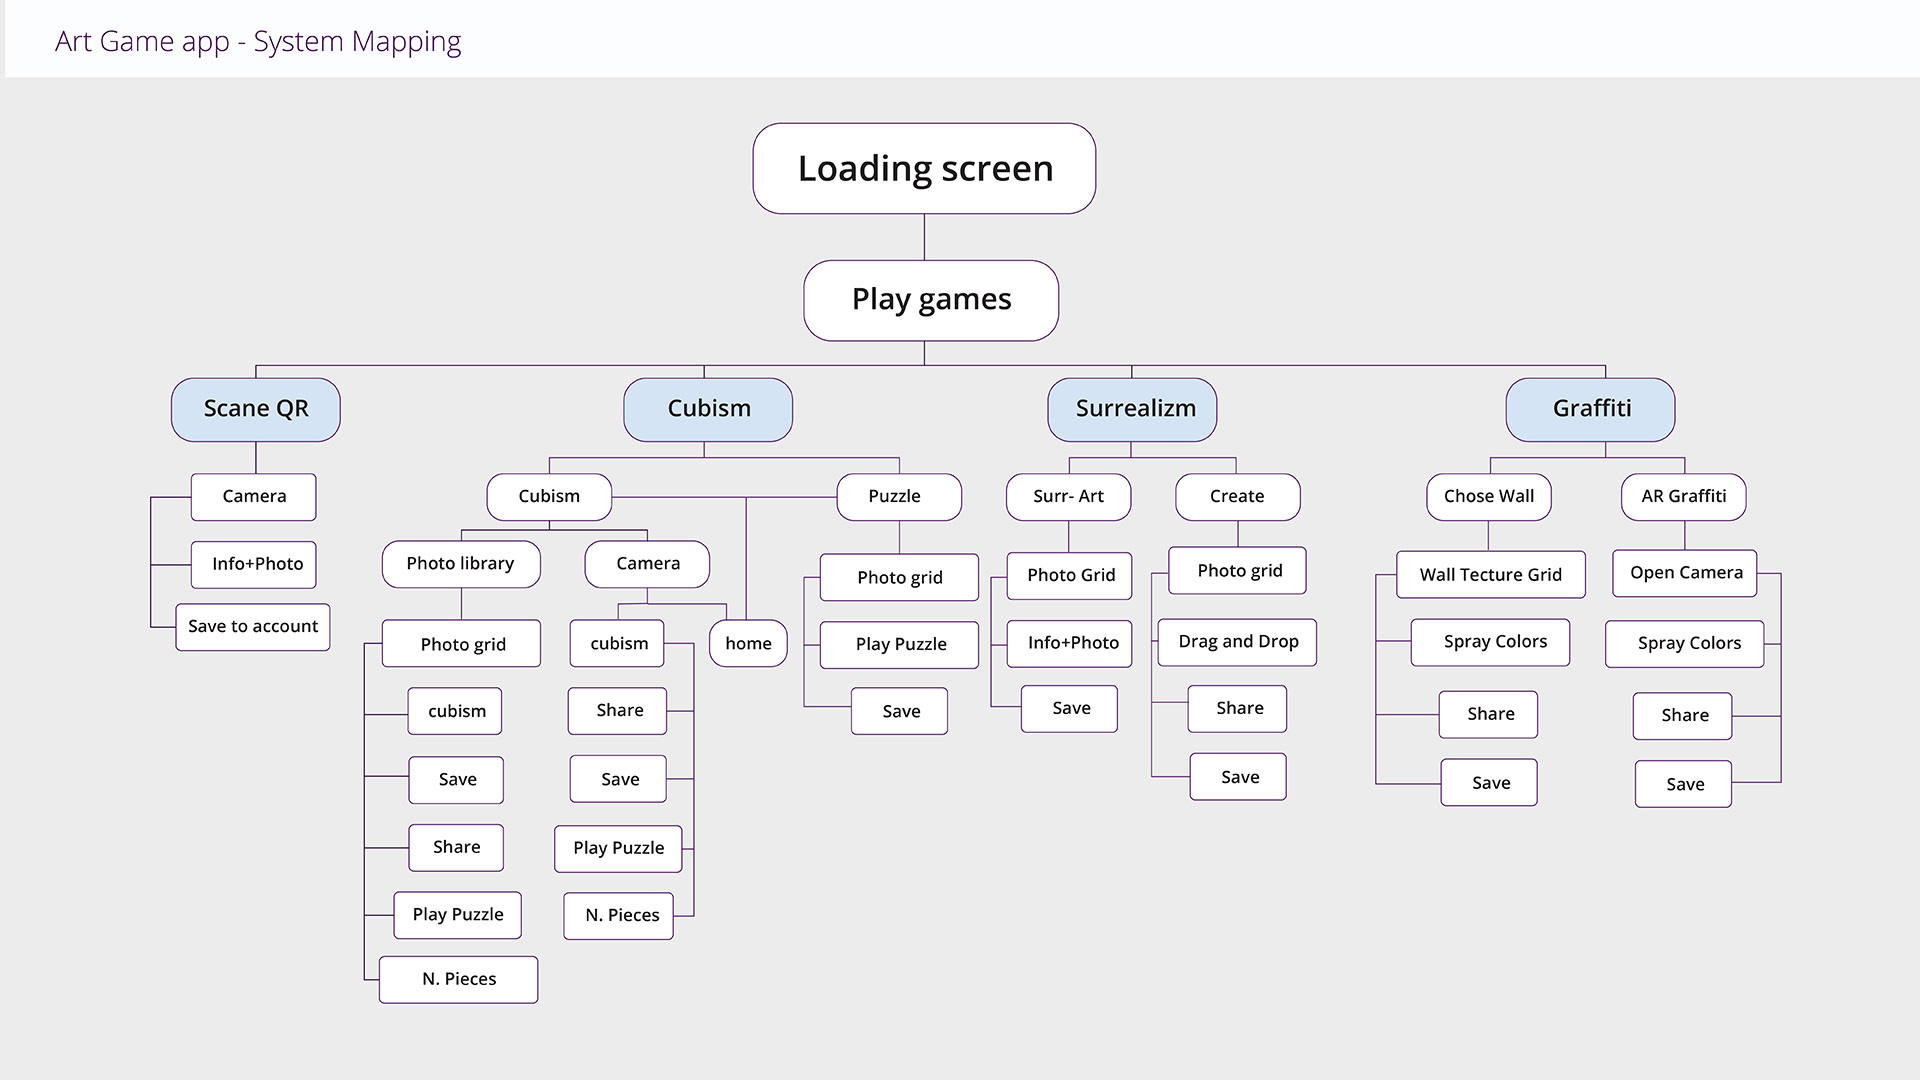The width and height of the screenshot is (1920, 1080).
Task: Click Play Puzzle in Cubism Camera branch
Action: pyautogui.click(x=618, y=848)
